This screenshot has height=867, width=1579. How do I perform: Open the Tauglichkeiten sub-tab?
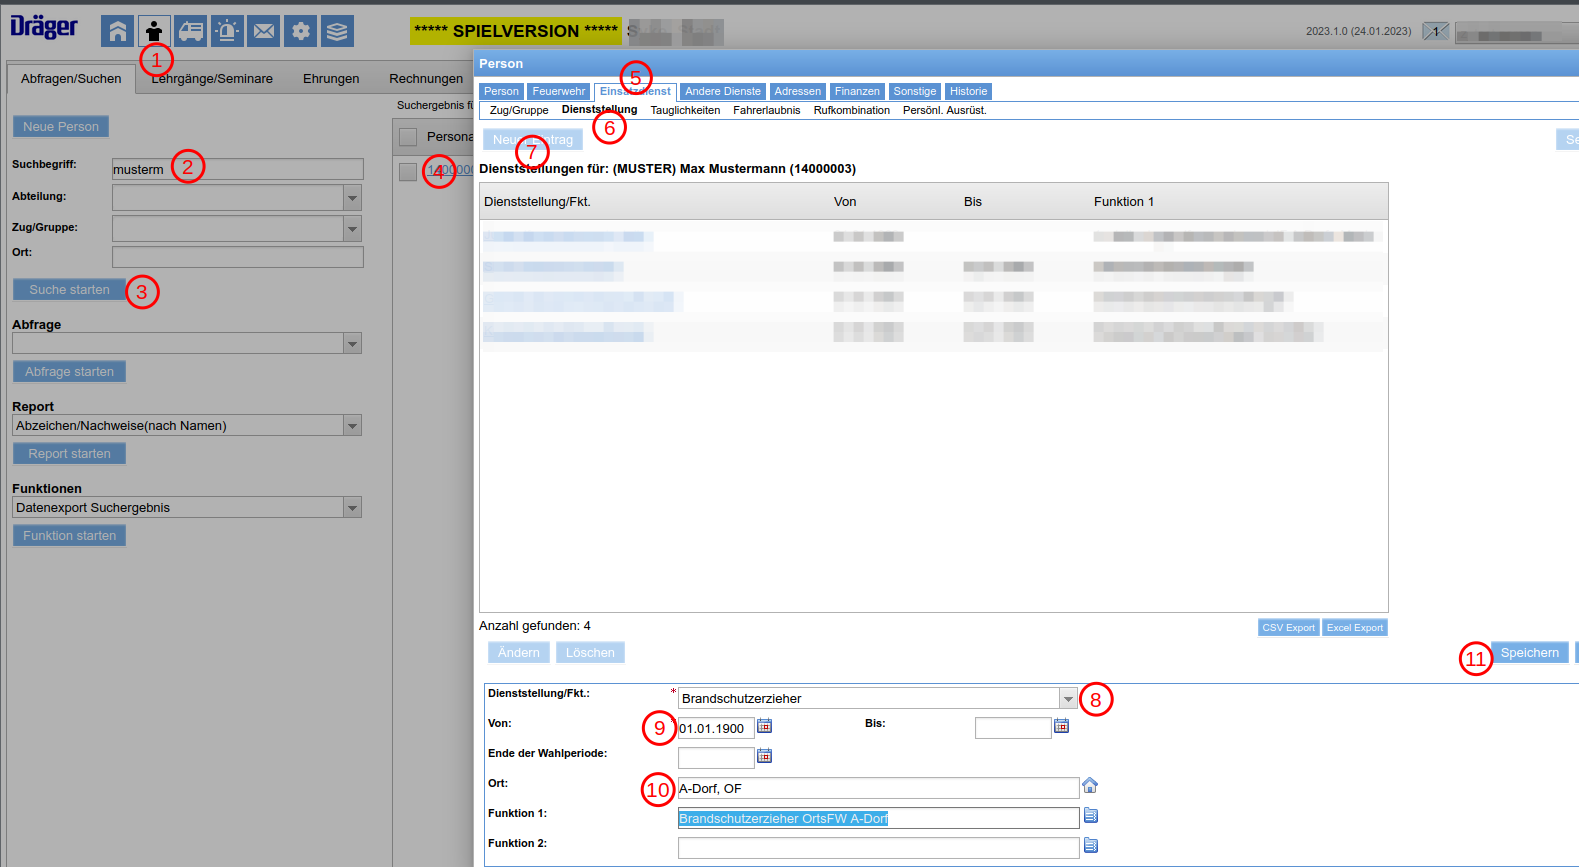(685, 110)
